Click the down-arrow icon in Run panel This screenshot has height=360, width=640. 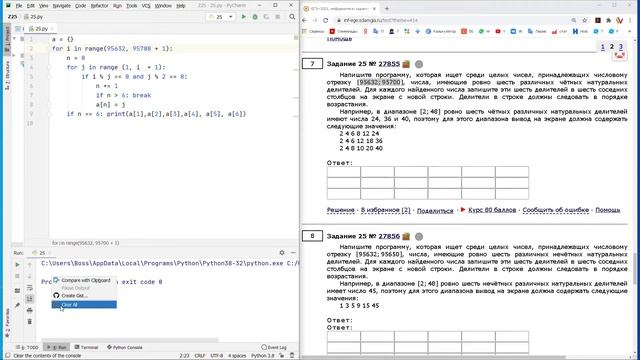coord(29,276)
